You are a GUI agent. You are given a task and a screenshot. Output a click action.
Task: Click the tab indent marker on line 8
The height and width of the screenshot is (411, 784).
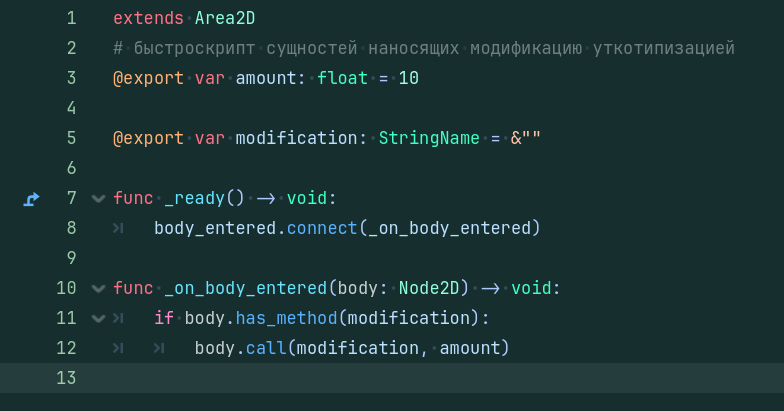(118, 228)
